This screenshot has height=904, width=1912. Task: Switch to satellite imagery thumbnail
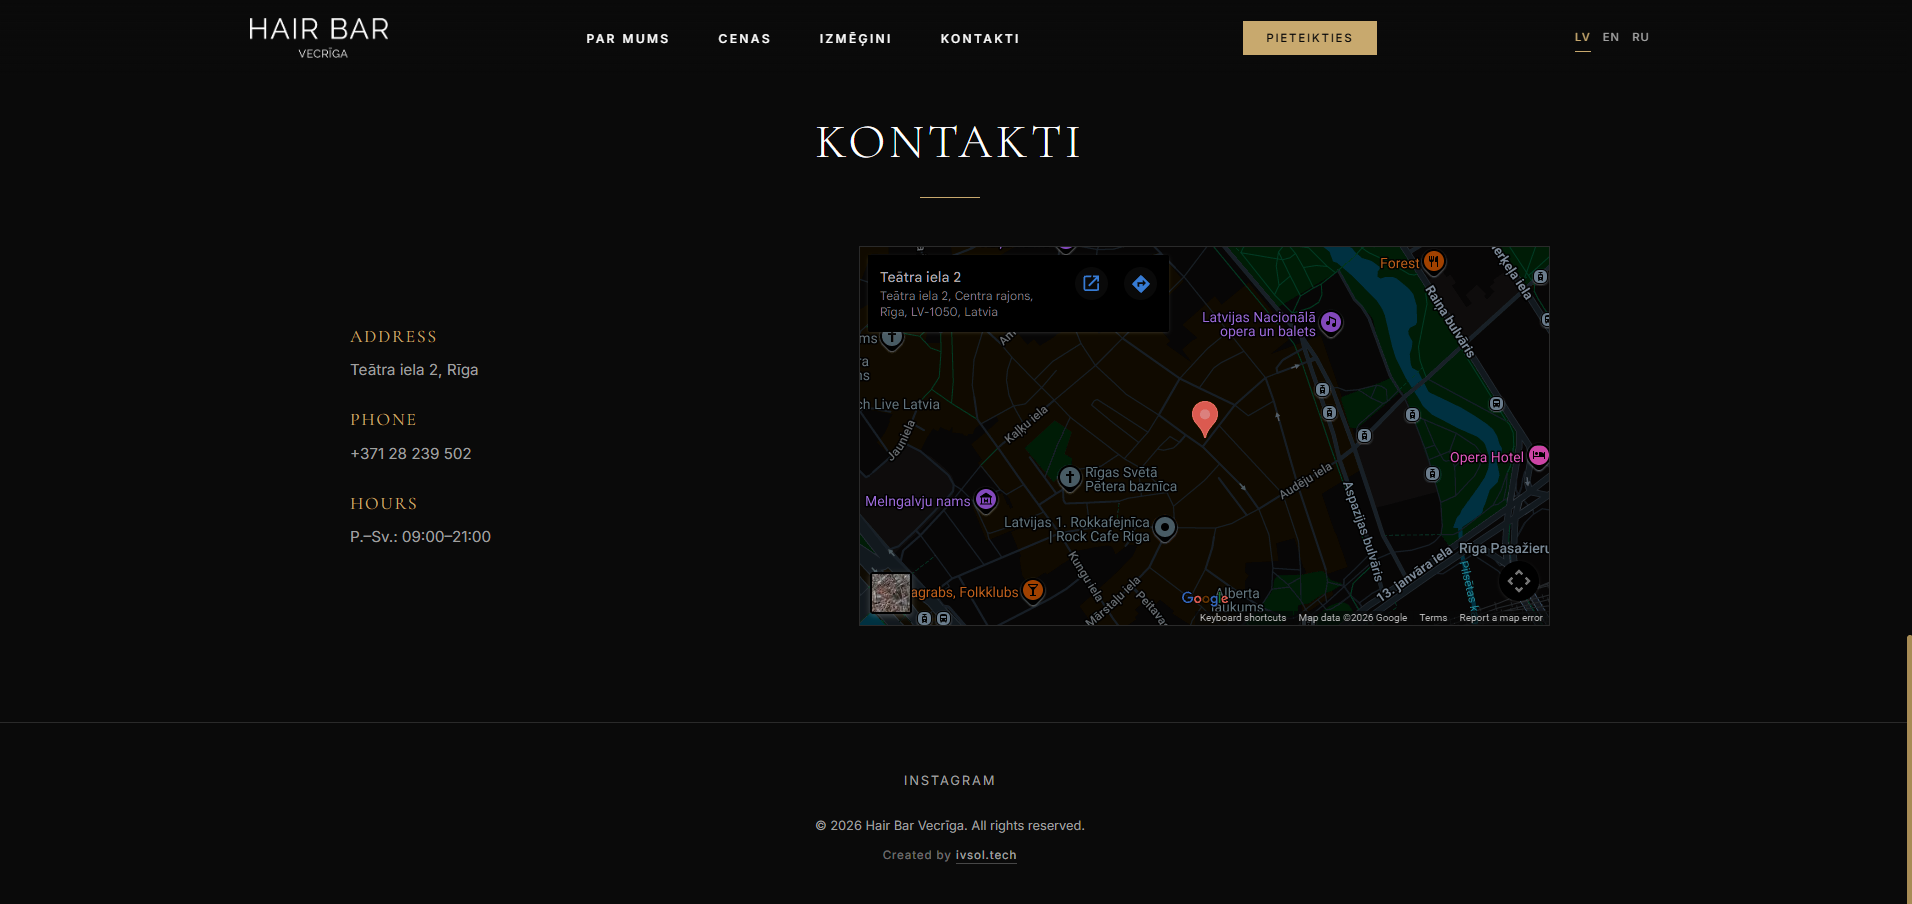pyautogui.click(x=891, y=593)
